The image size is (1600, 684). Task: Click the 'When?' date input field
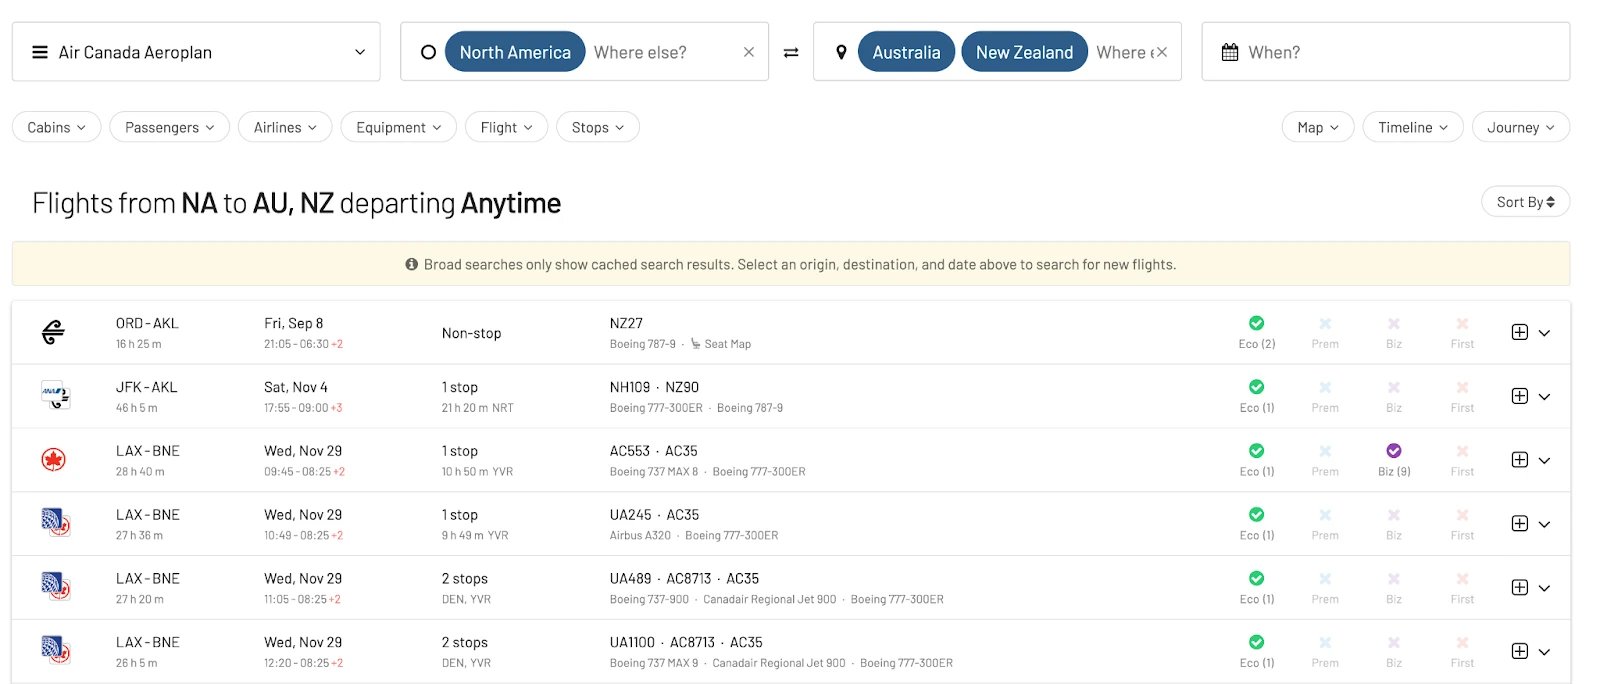(1386, 52)
